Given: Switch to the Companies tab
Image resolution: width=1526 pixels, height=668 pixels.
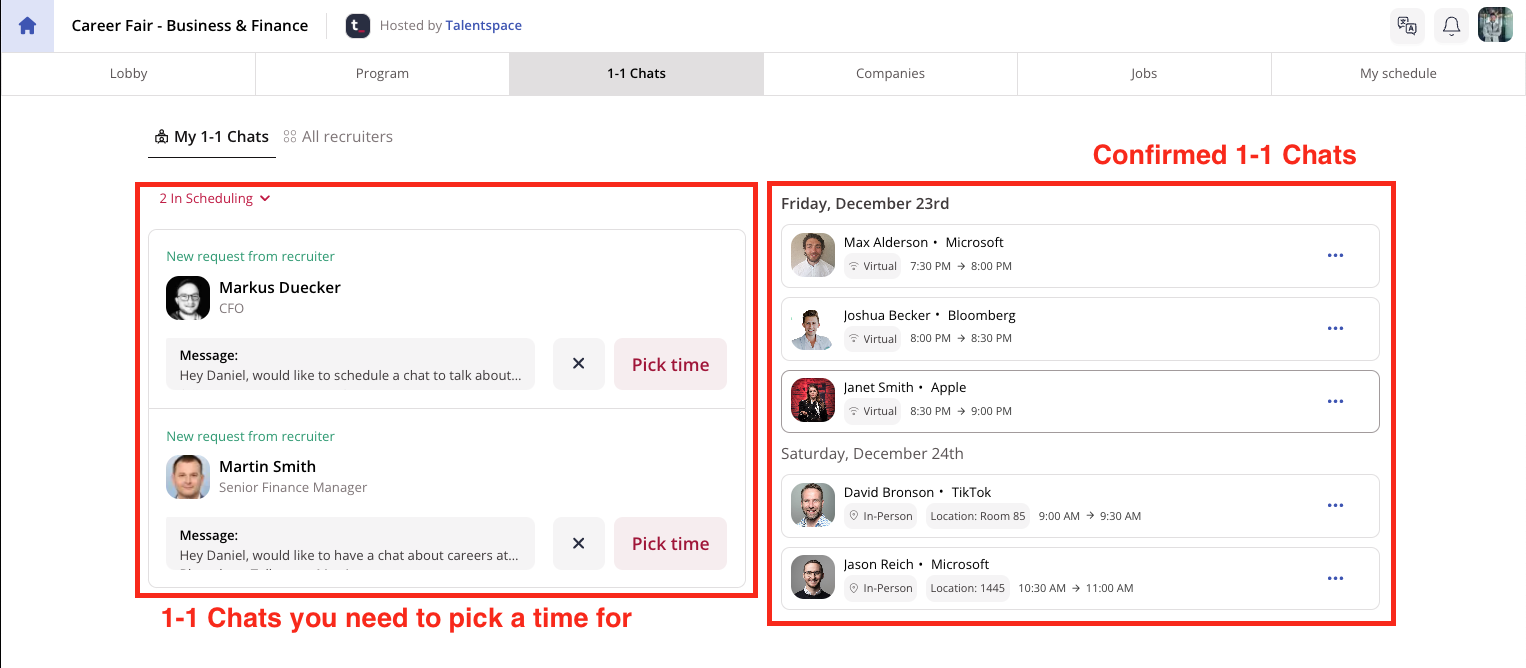Looking at the screenshot, I should click(x=890, y=73).
